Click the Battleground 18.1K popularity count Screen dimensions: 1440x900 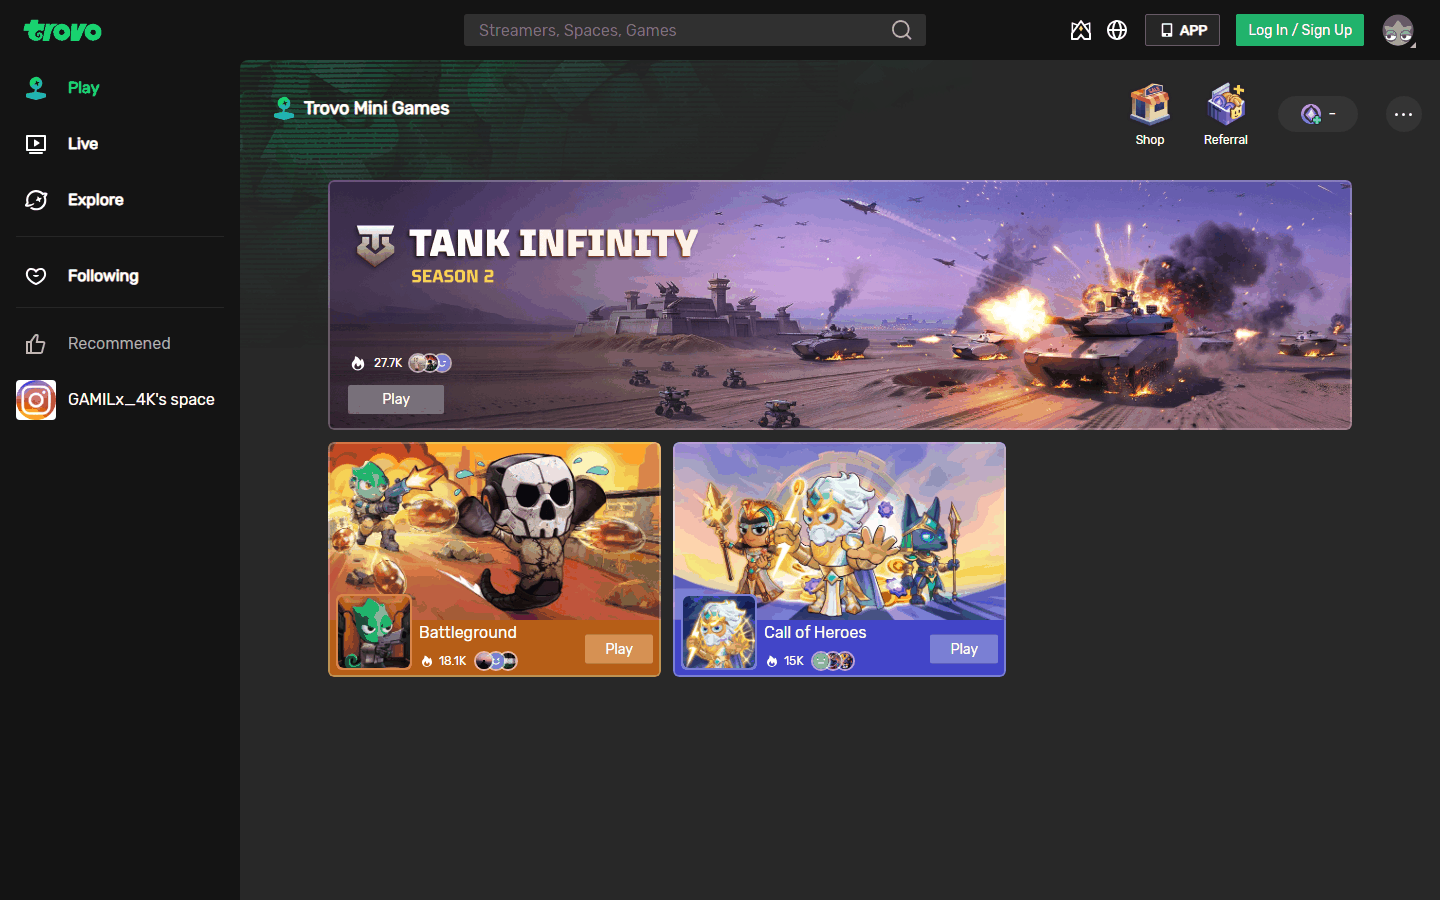(453, 661)
